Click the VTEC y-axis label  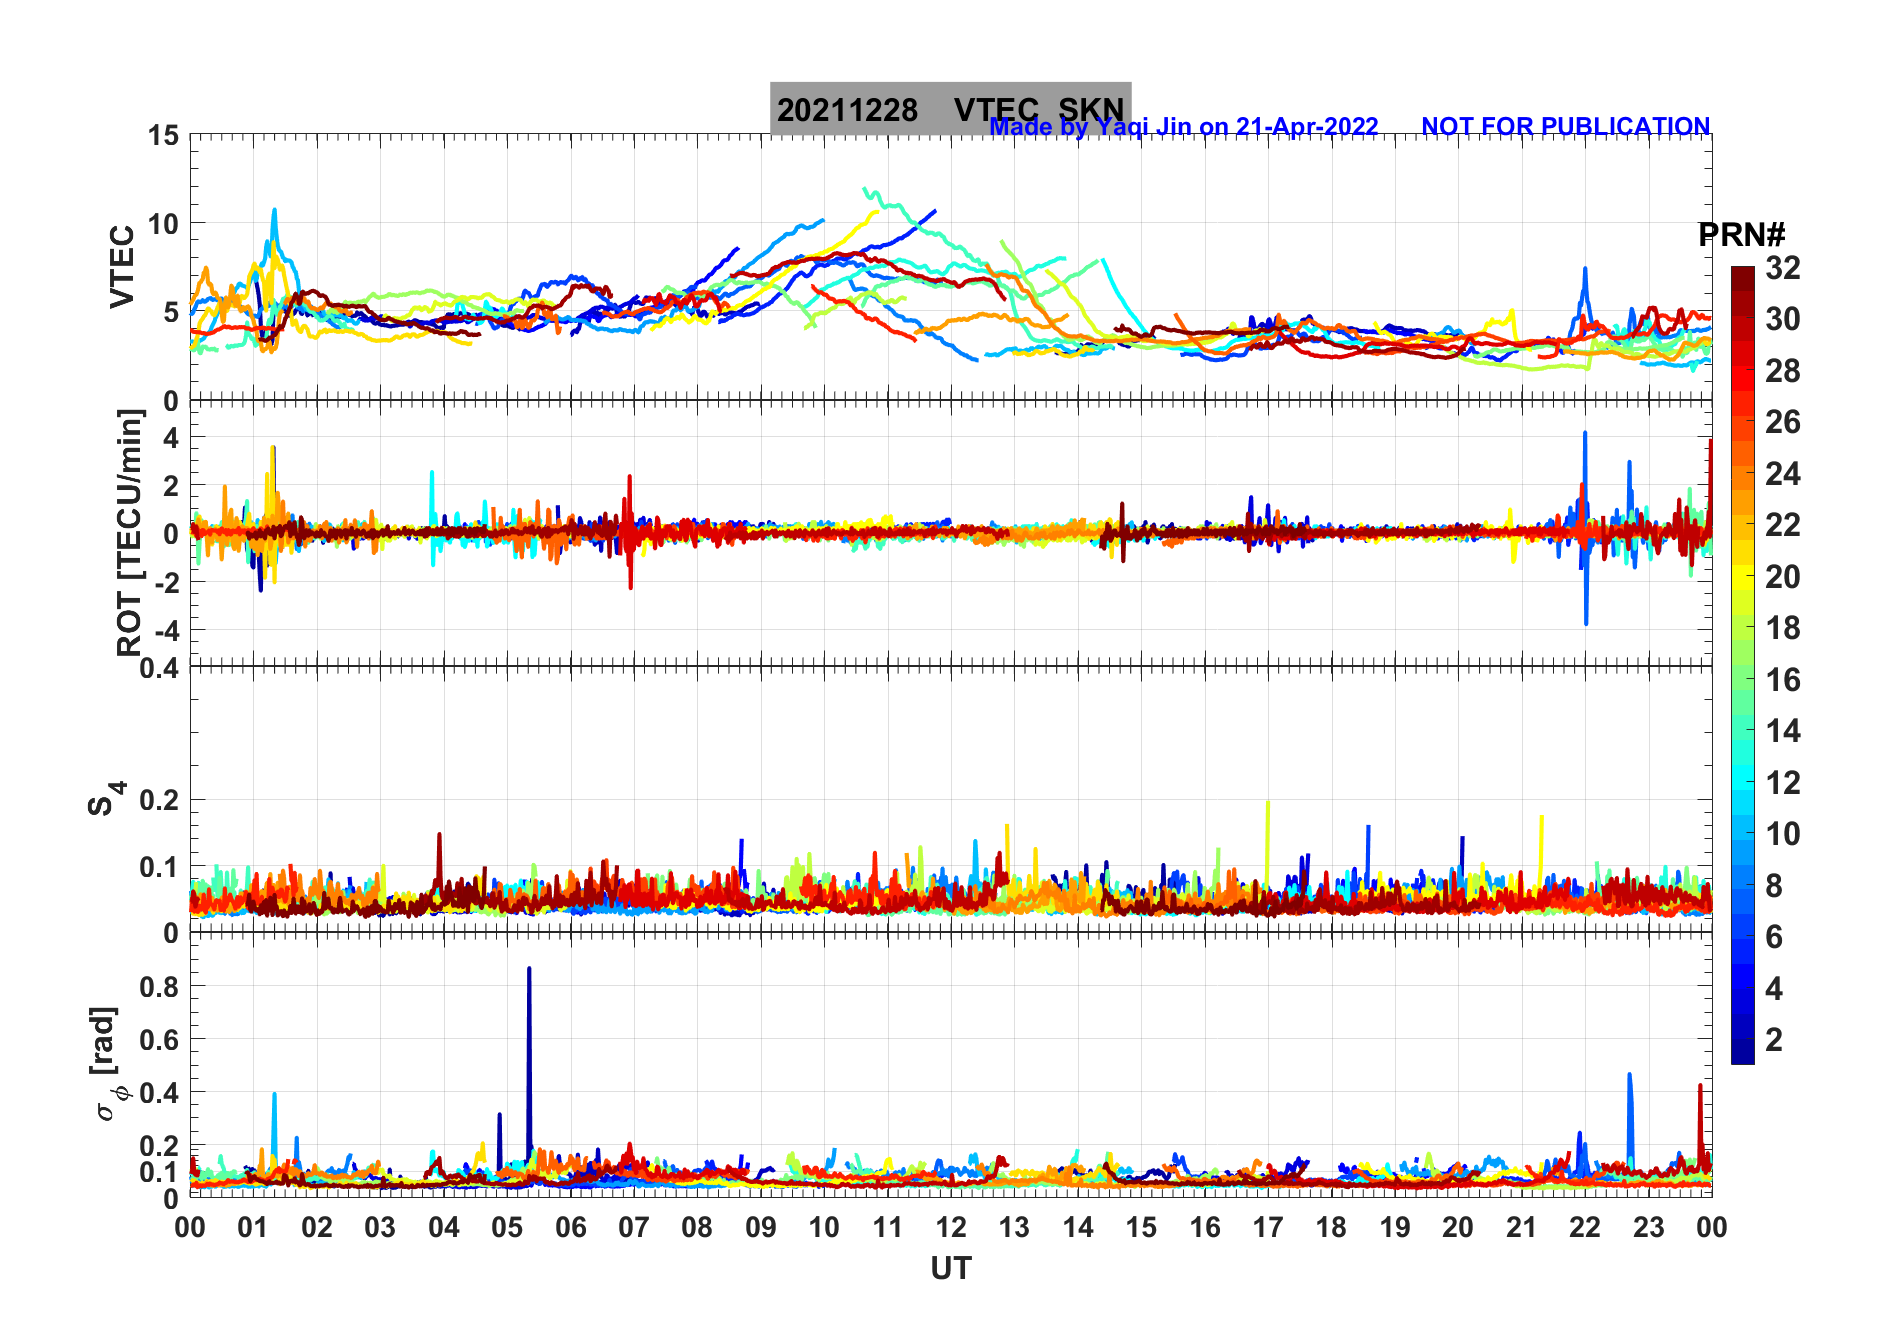tap(122, 267)
